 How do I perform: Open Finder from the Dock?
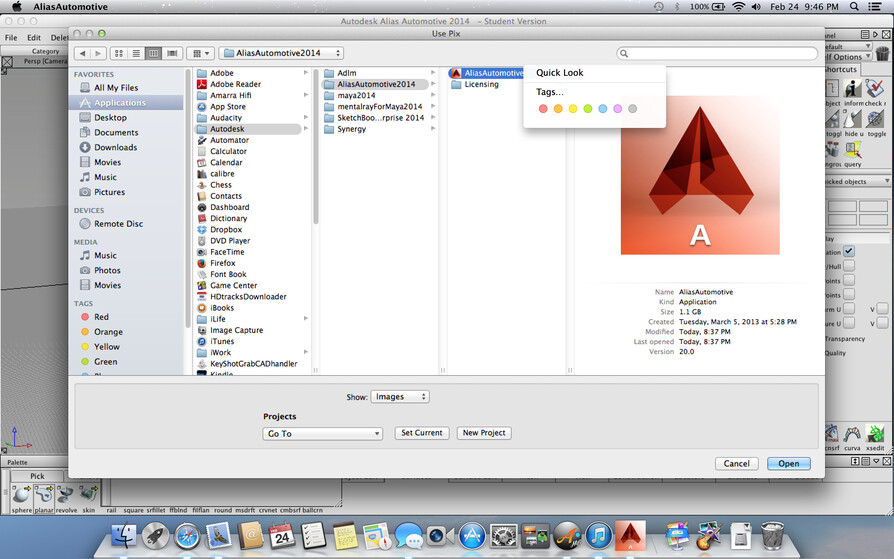tap(124, 536)
